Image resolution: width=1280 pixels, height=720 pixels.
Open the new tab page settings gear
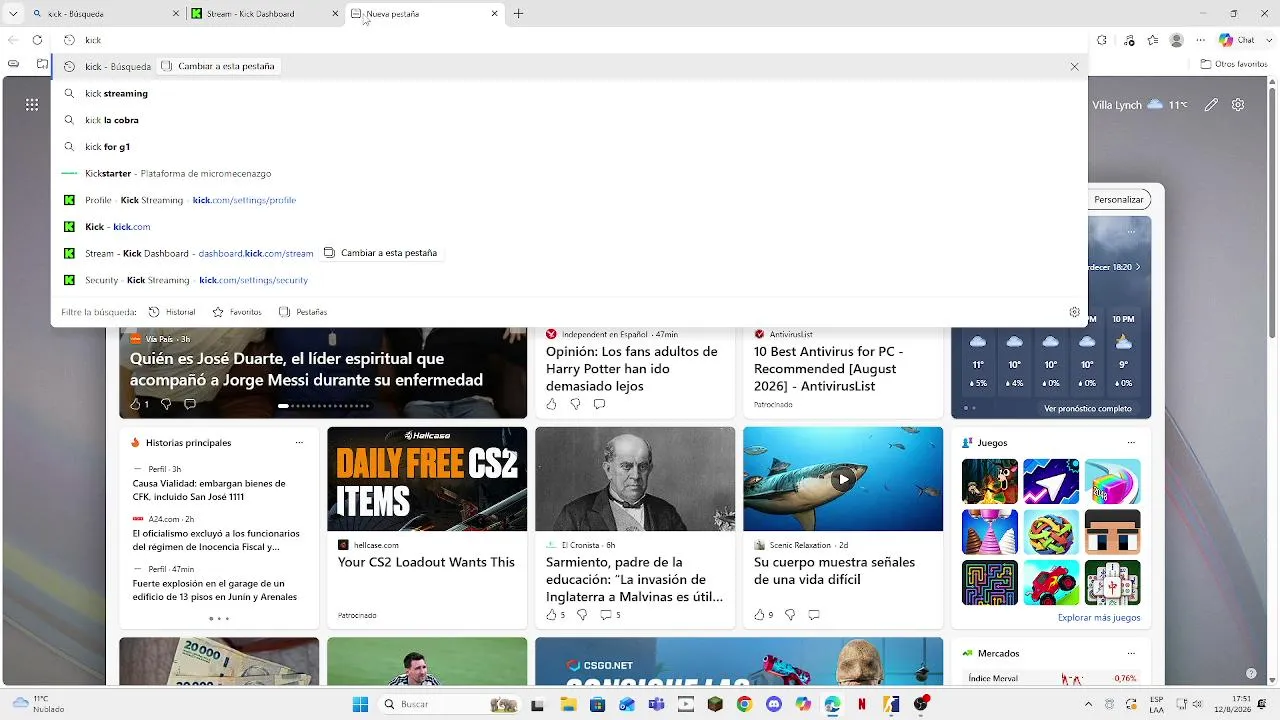click(1238, 105)
